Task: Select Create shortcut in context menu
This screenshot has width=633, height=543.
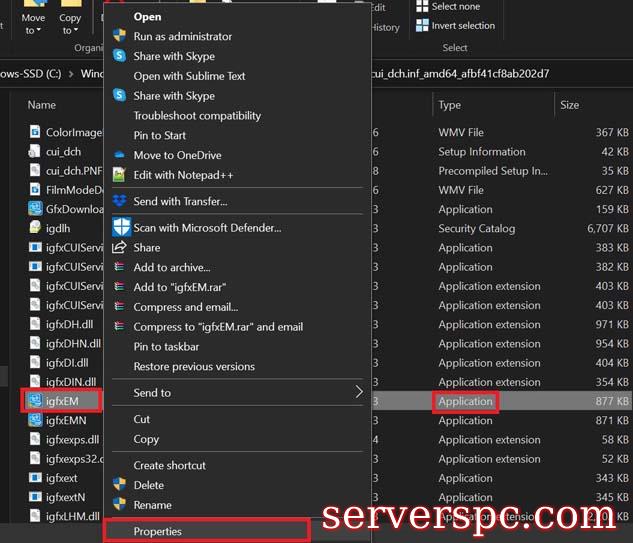Action: click(169, 465)
